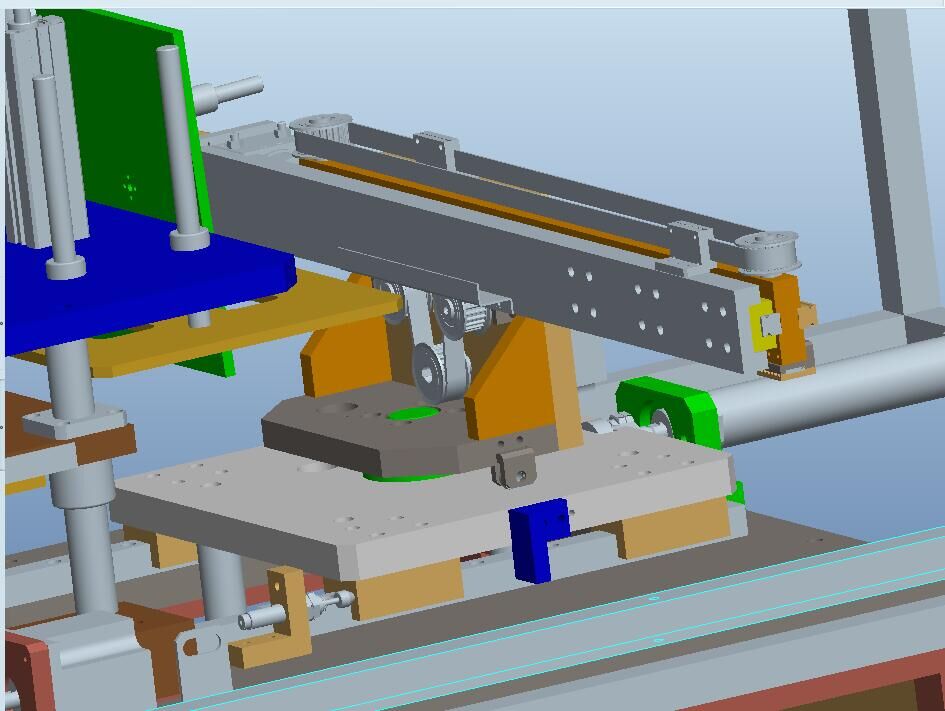The image size is (945, 711).
Task: Select the dark green vertical panel
Action: pos(130,121)
